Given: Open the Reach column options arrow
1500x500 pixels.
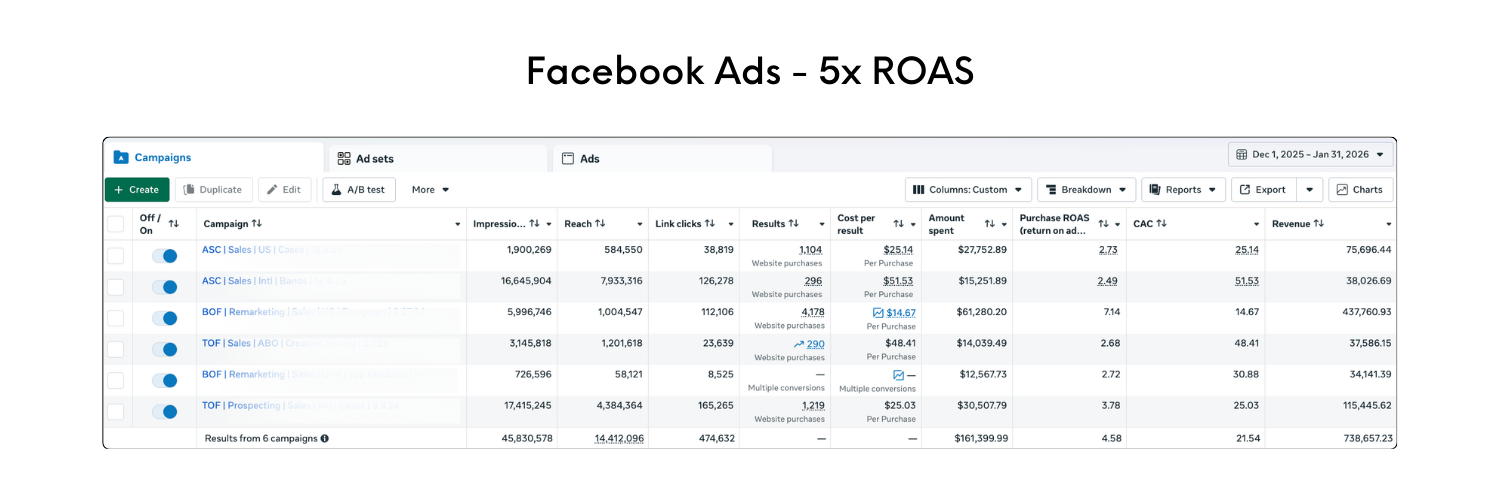Looking at the screenshot, I should (x=639, y=224).
